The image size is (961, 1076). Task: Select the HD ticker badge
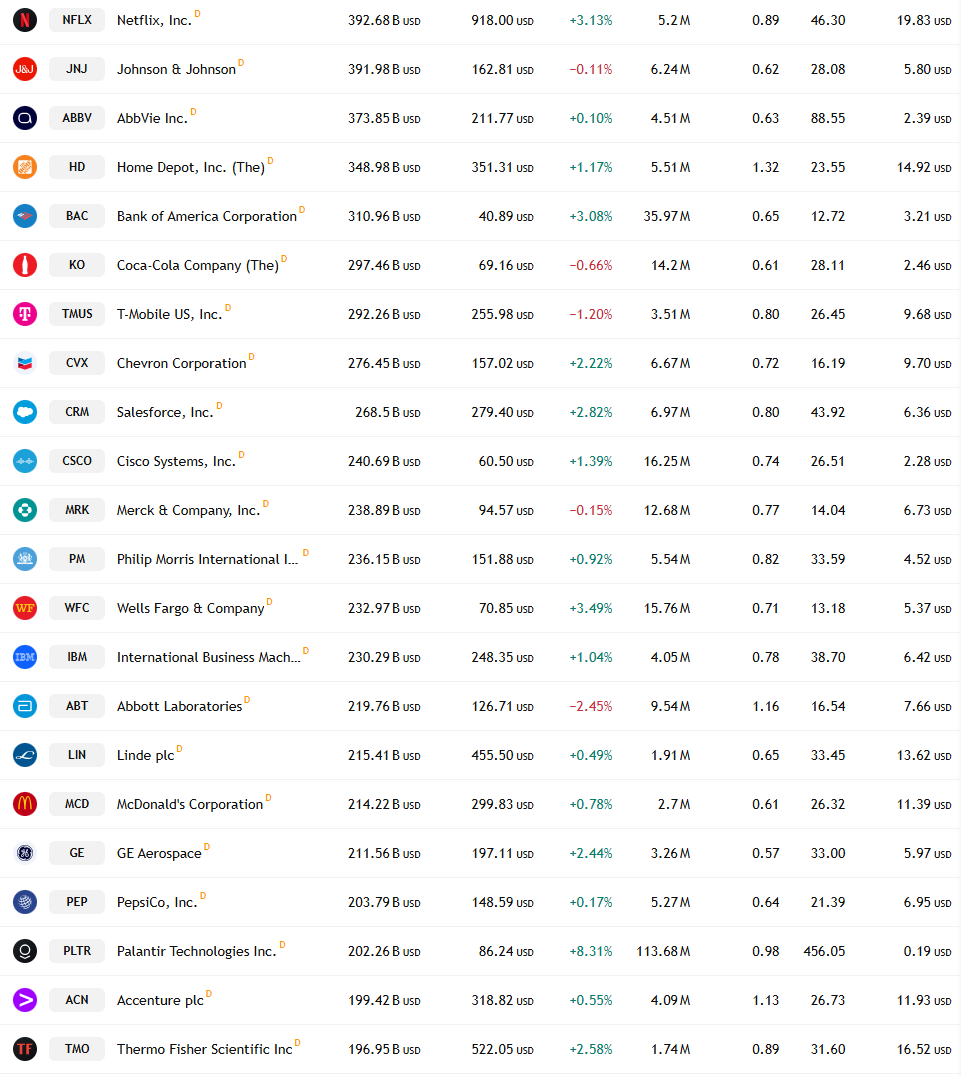77,167
